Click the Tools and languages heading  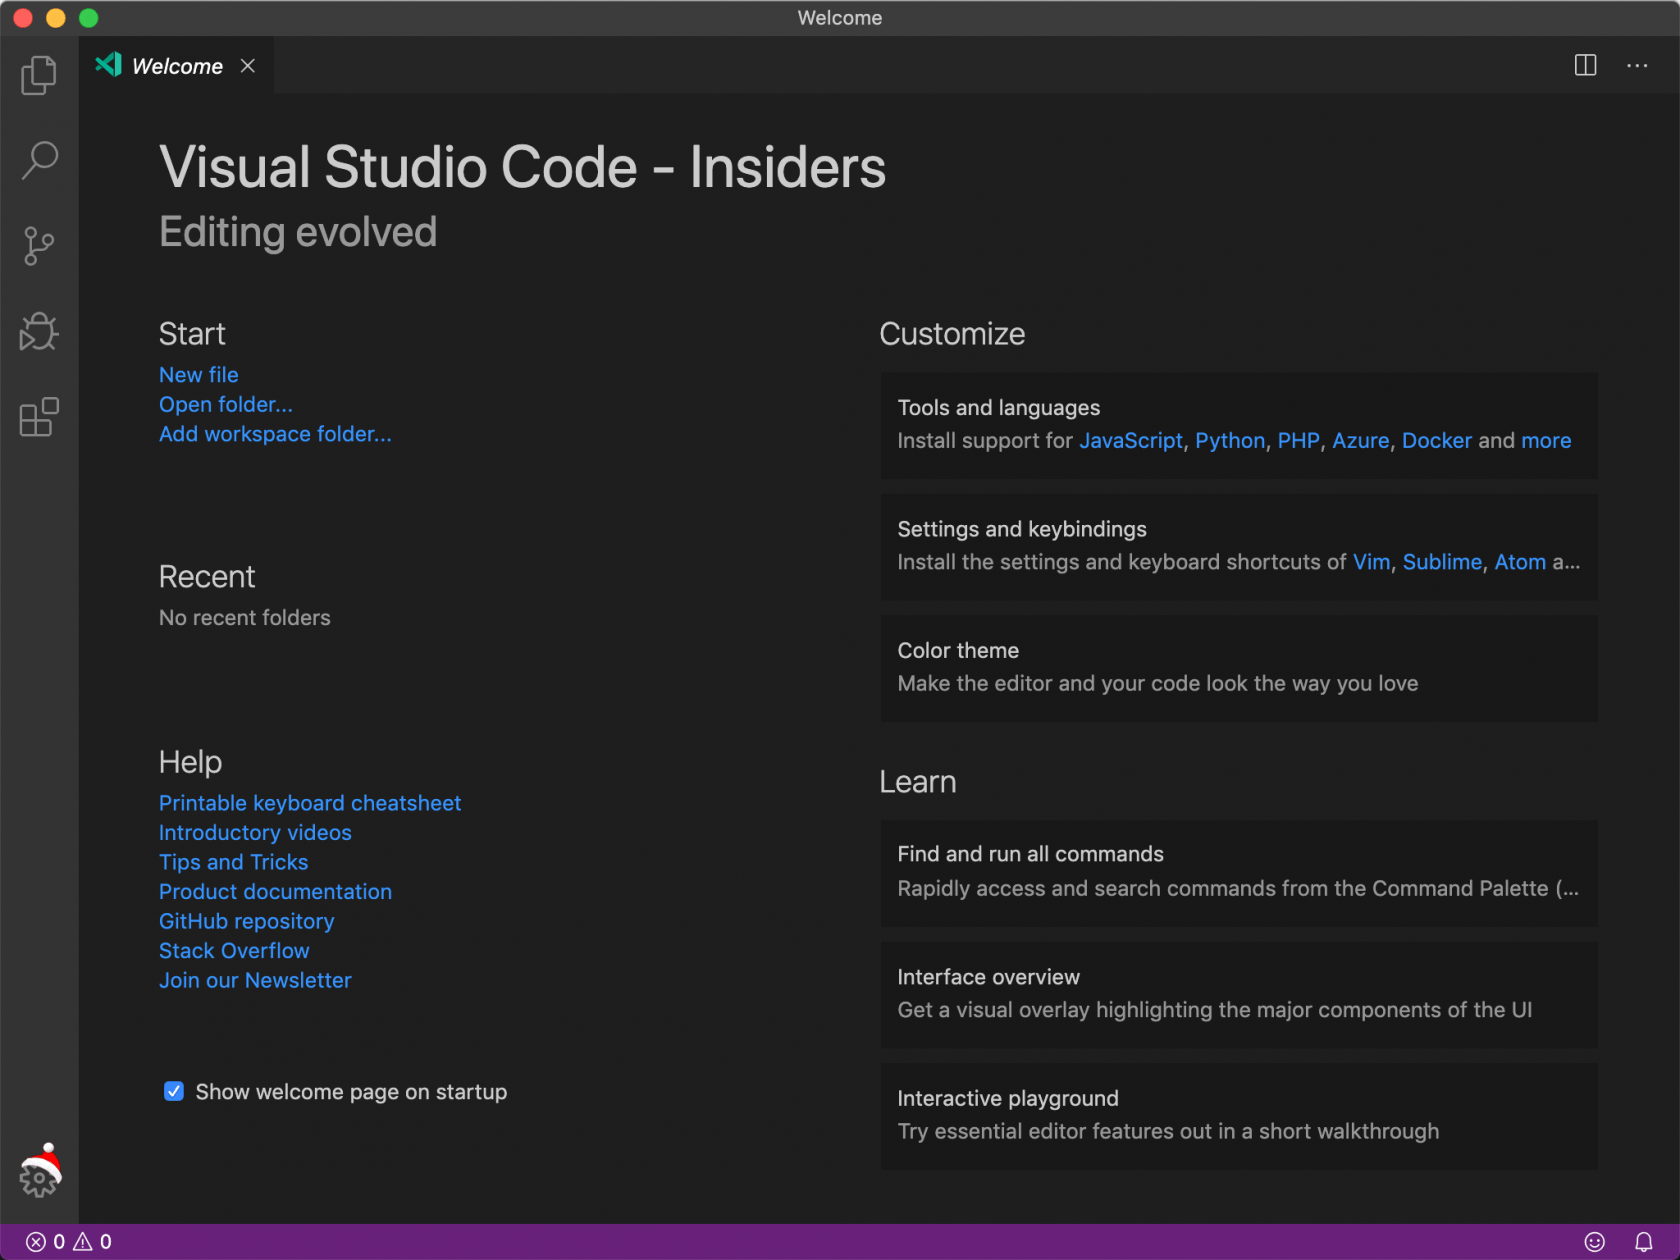click(998, 408)
